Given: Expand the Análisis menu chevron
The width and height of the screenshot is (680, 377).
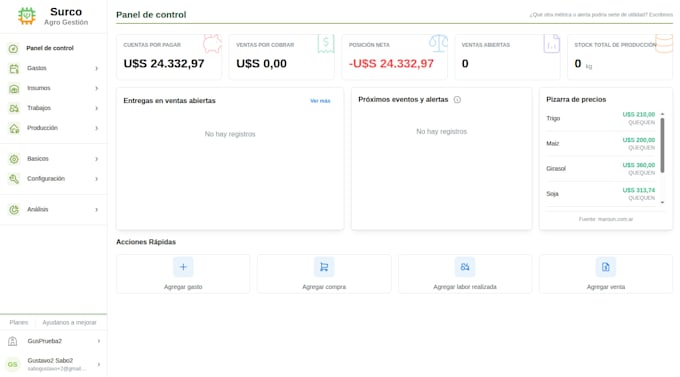Looking at the screenshot, I should 97,210.
